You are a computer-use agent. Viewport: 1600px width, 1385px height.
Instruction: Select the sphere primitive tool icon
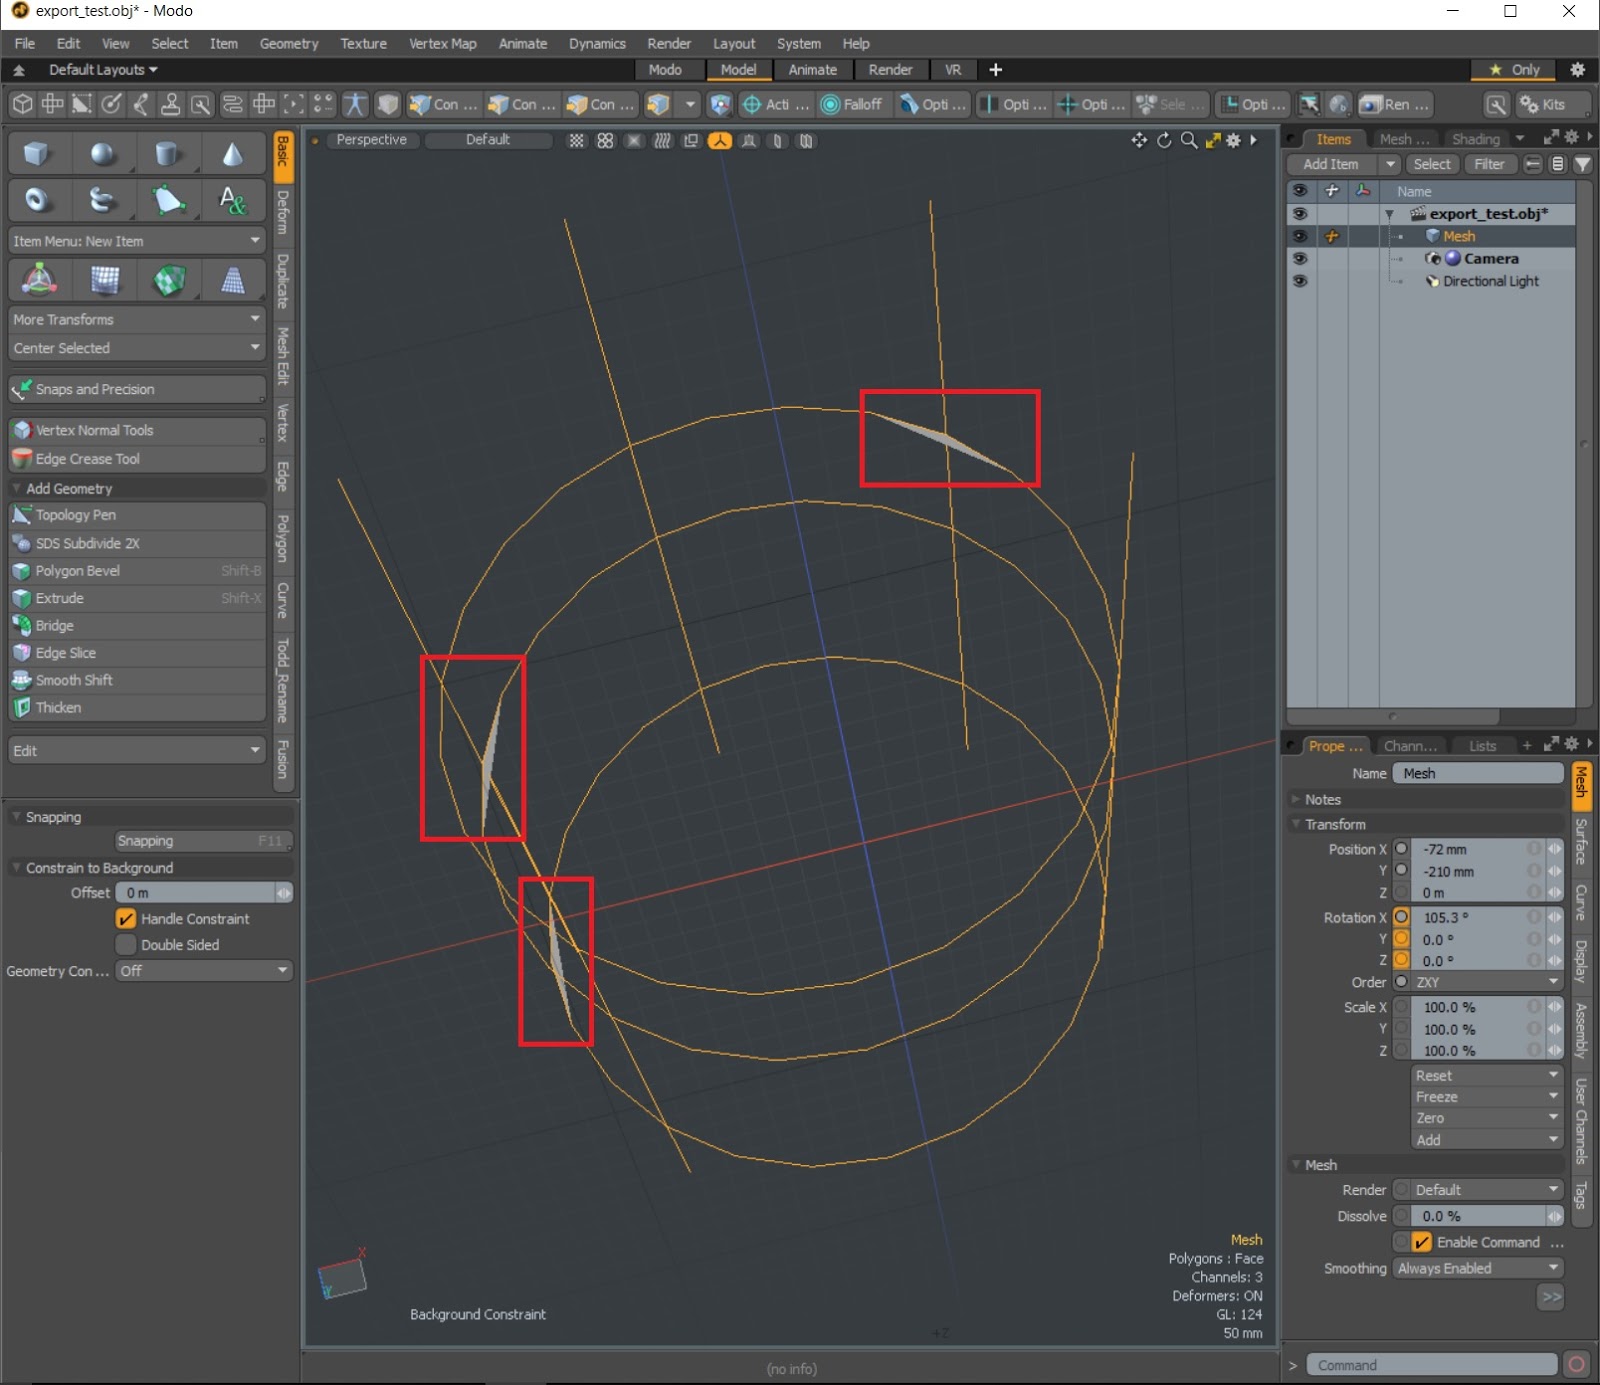pyautogui.click(x=102, y=154)
